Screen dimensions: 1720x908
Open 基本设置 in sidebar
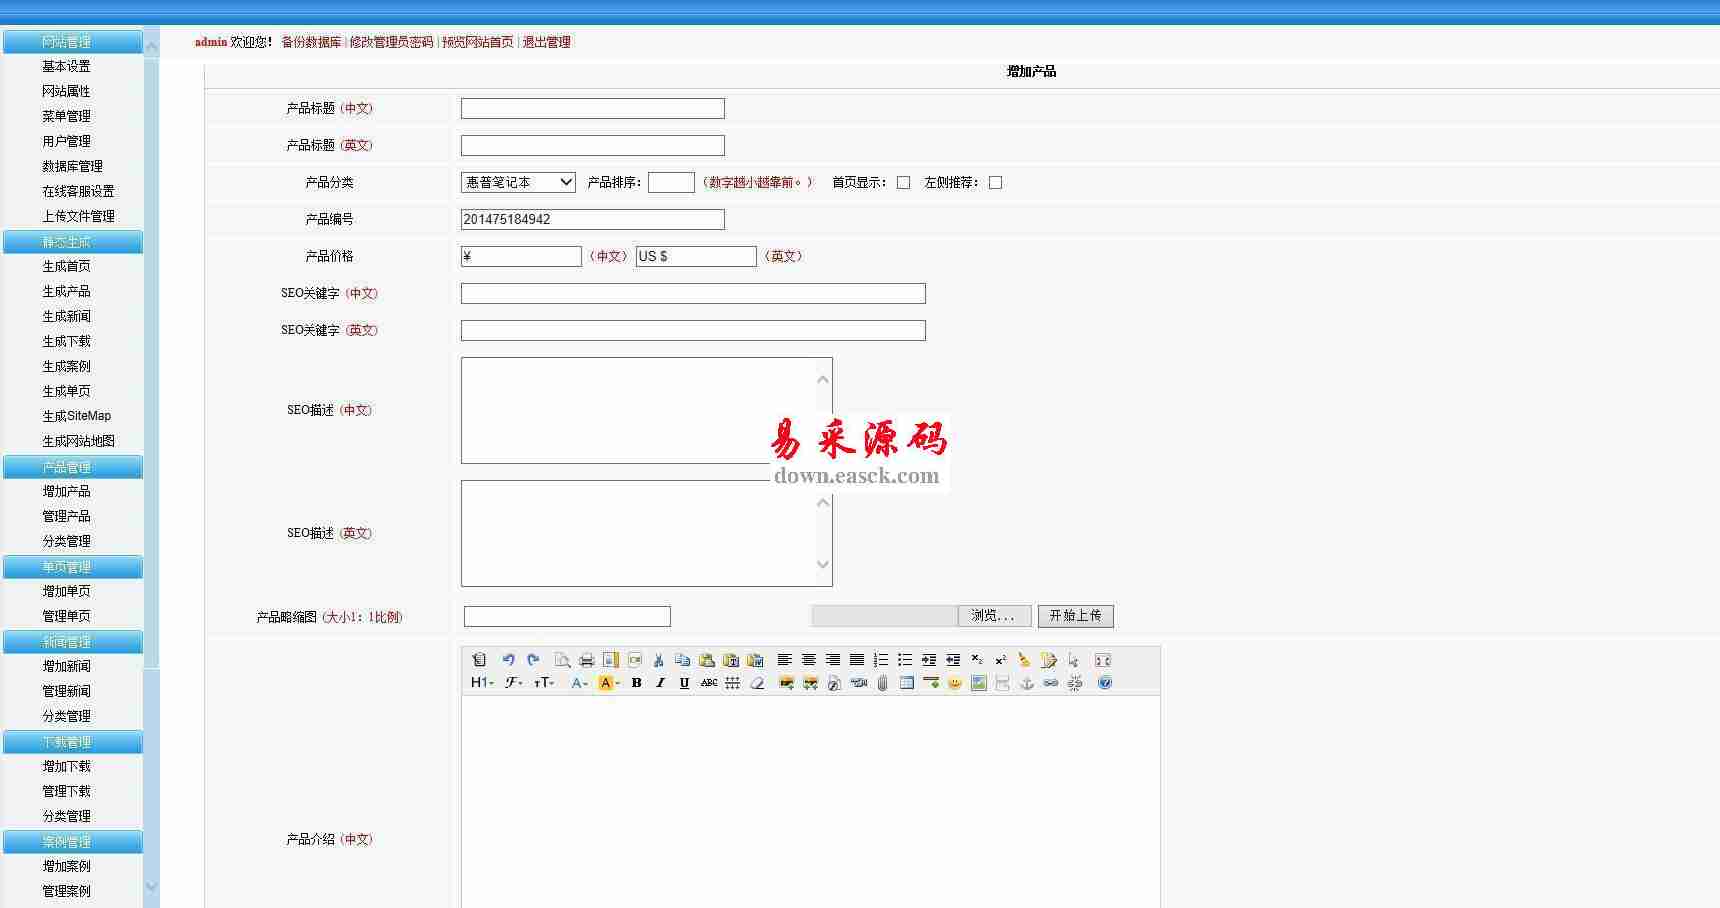(66, 66)
